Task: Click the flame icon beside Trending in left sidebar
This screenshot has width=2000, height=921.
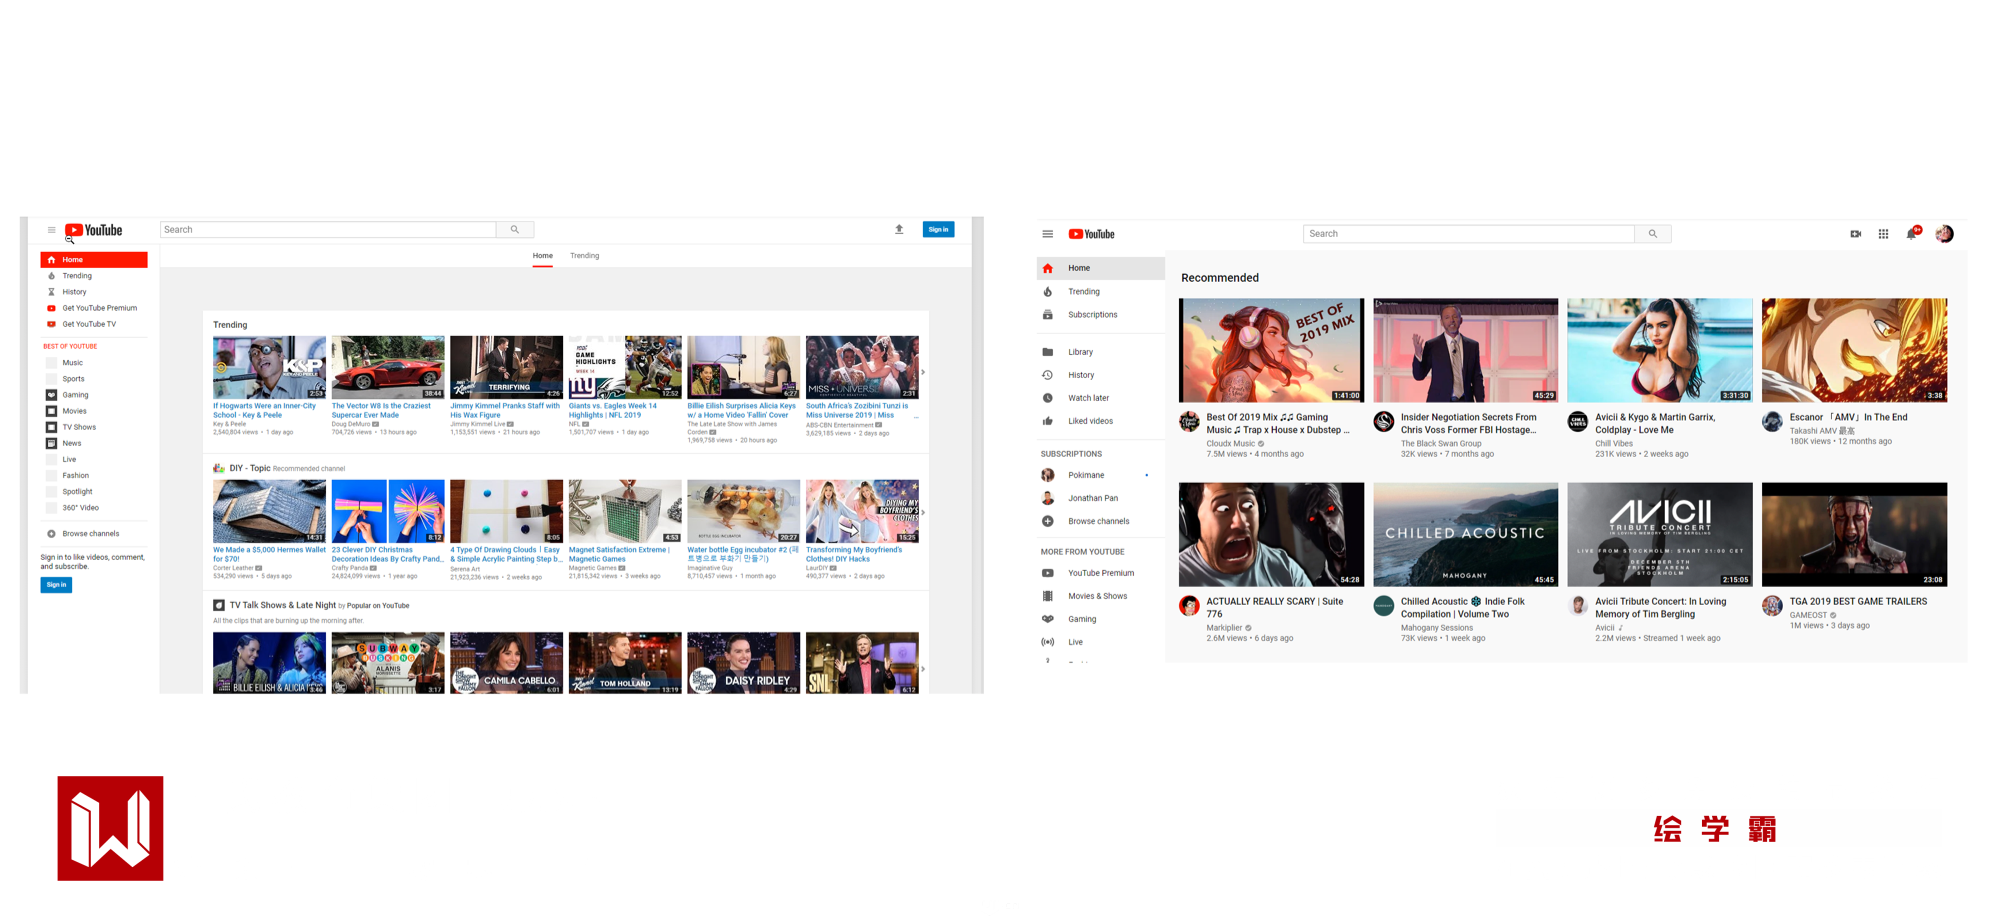Action: pyautogui.click(x=52, y=276)
